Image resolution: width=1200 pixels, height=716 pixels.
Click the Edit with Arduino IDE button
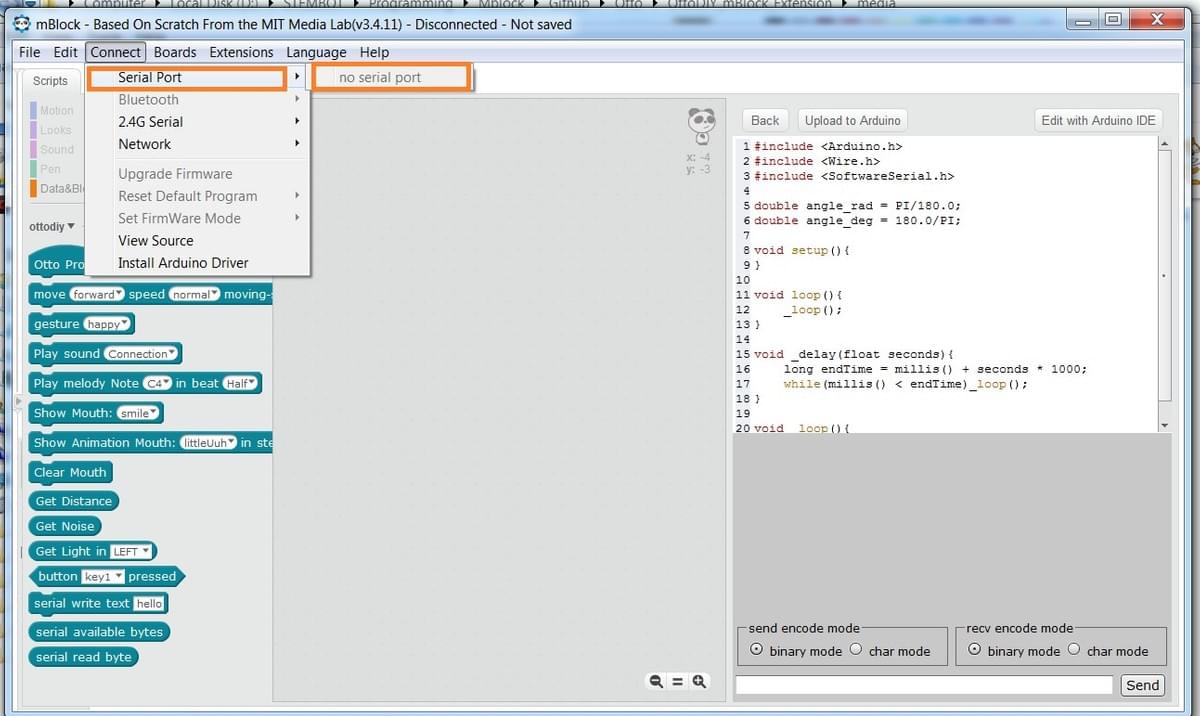pos(1097,119)
